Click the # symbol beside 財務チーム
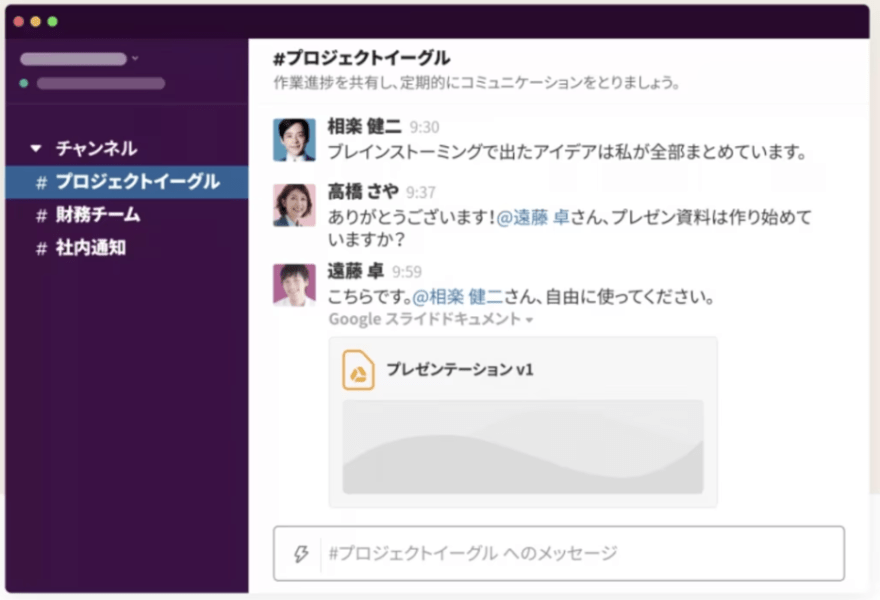880x600 pixels. click(42, 216)
